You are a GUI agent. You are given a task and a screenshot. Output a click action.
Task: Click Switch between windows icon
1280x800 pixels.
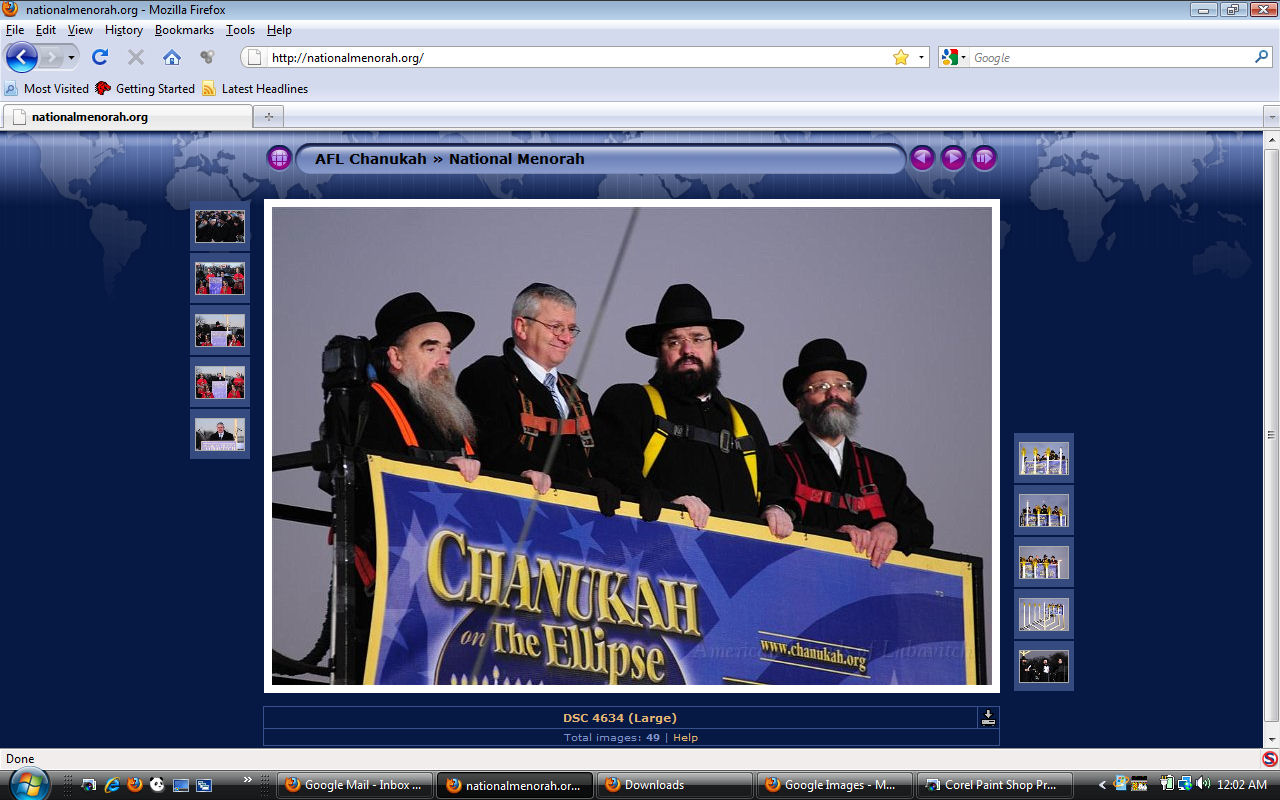(x=203, y=785)
